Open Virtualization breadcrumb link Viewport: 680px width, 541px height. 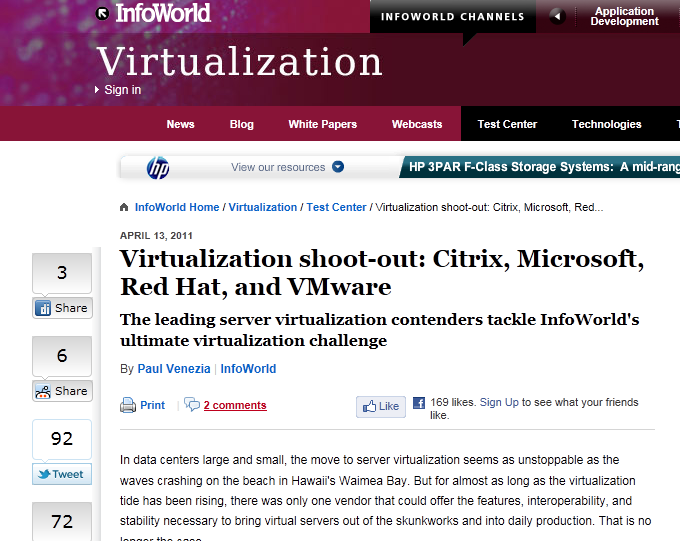point(263,207)
